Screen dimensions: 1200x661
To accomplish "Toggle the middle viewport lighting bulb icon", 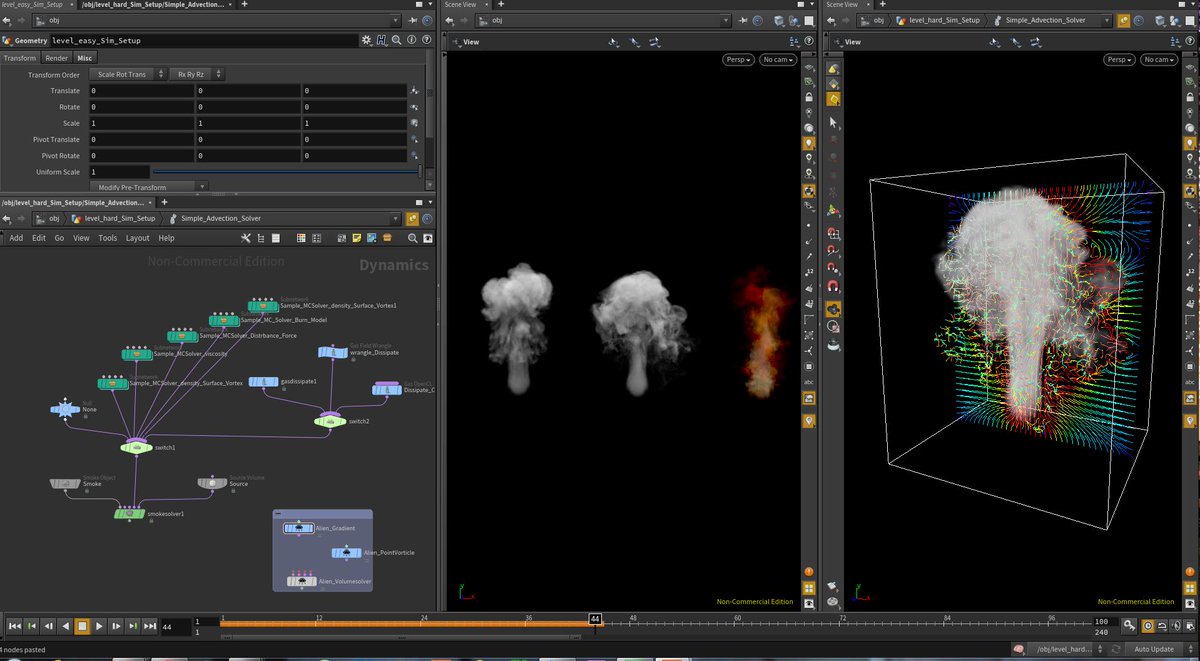I will click(809, 144).
